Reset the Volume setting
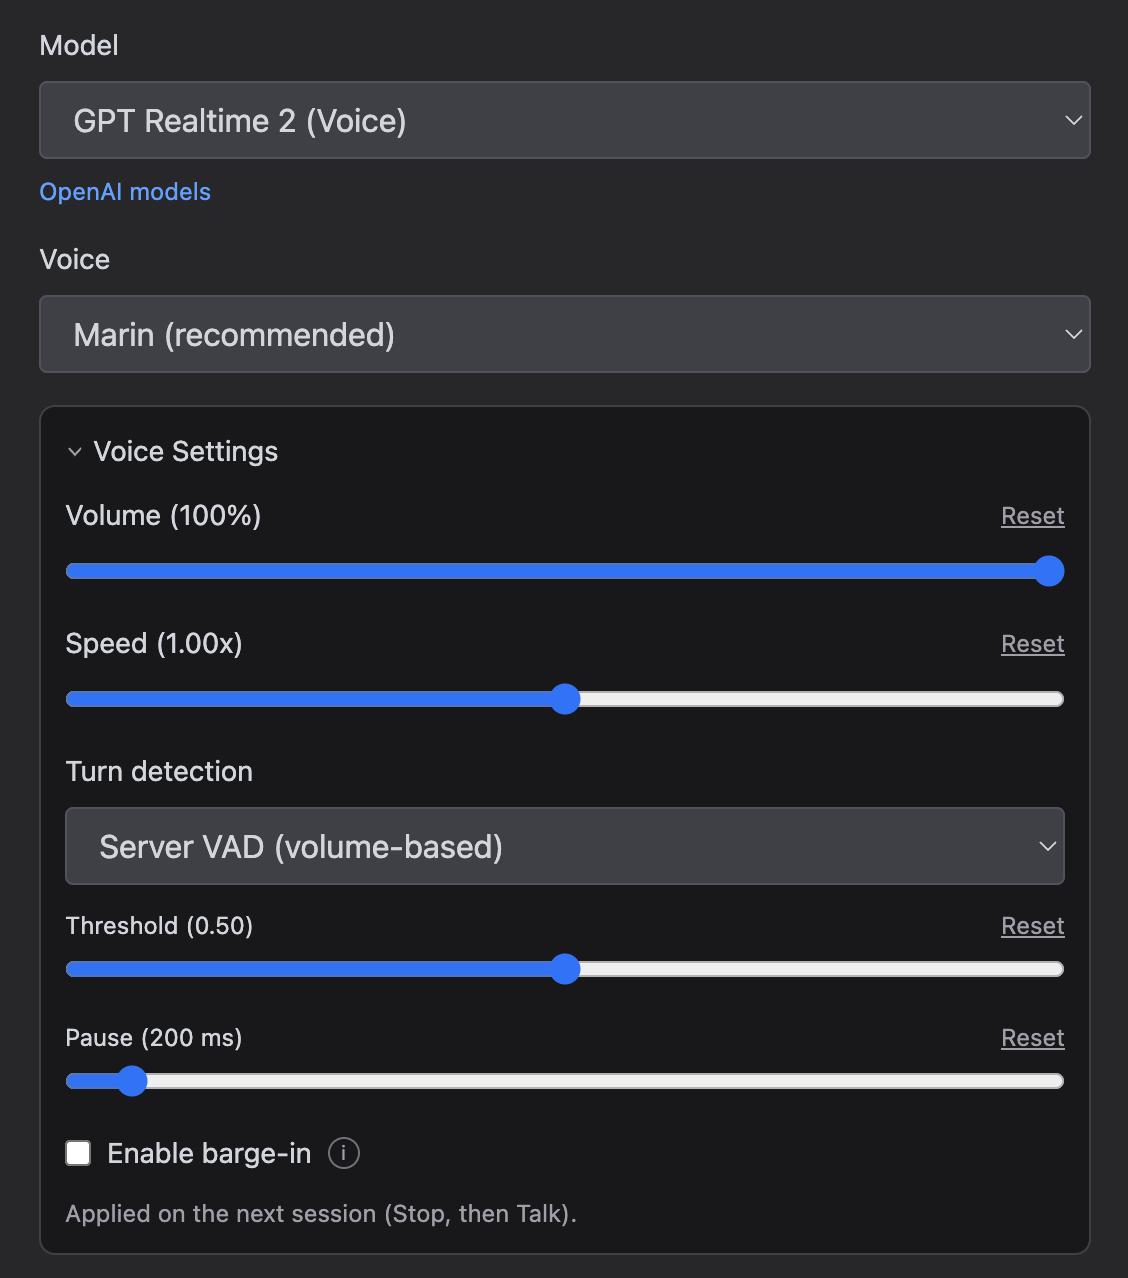 pos(1032,516)
